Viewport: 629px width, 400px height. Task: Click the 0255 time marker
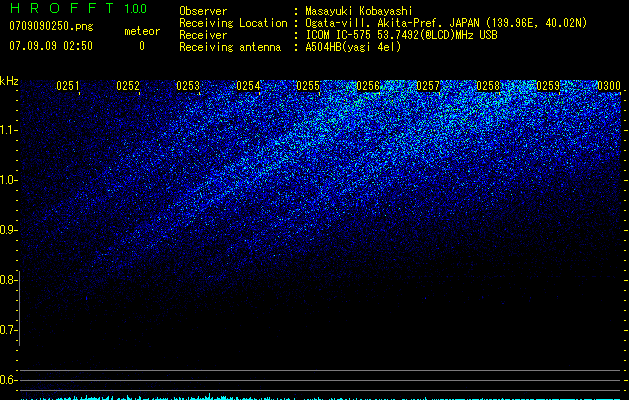coord(308,86)
